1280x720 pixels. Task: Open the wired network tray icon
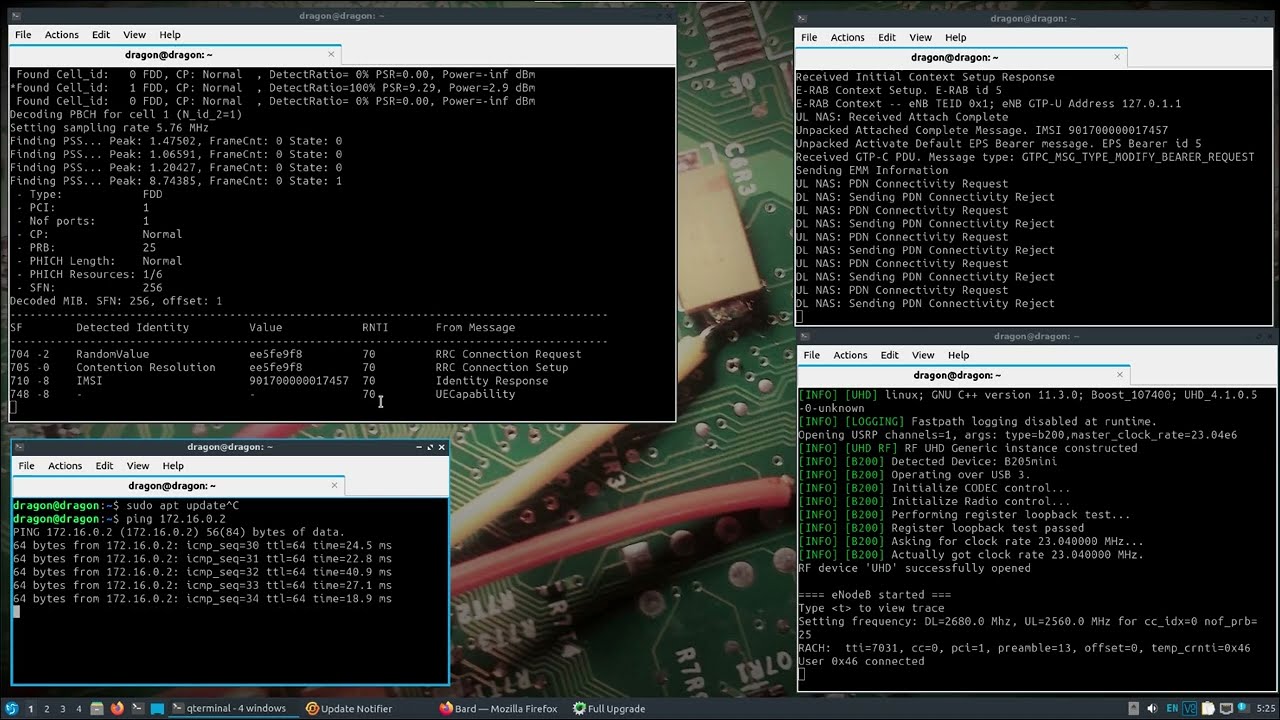[x=1226, y=708]
